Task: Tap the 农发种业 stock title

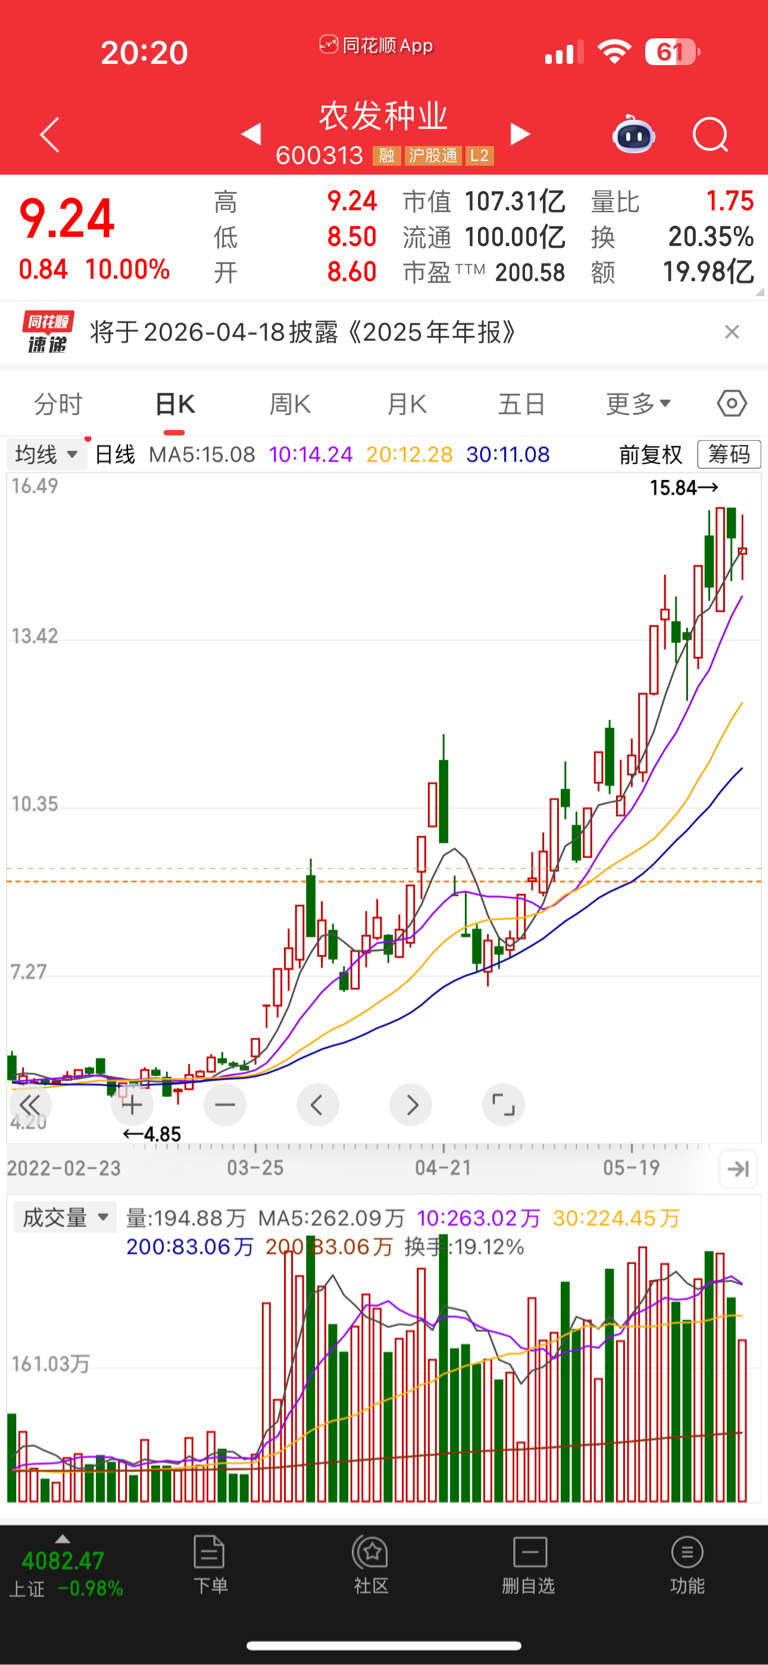Action: coord(384,116)
